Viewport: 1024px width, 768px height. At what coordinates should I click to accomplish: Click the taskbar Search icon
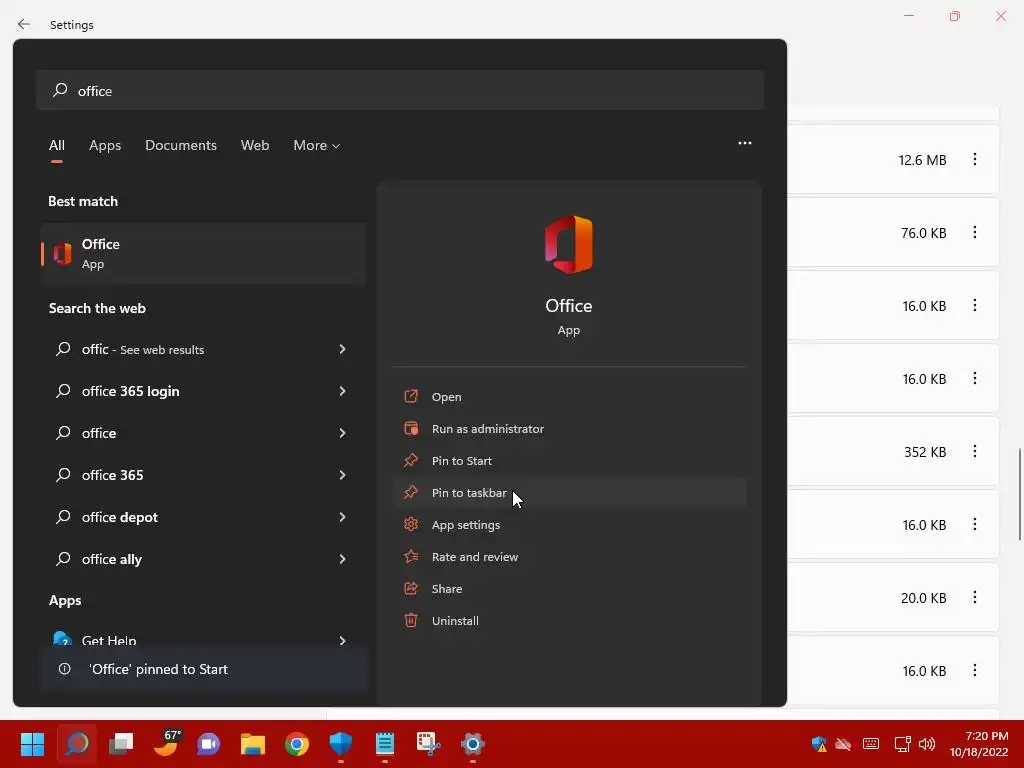[x=76, y=744]
